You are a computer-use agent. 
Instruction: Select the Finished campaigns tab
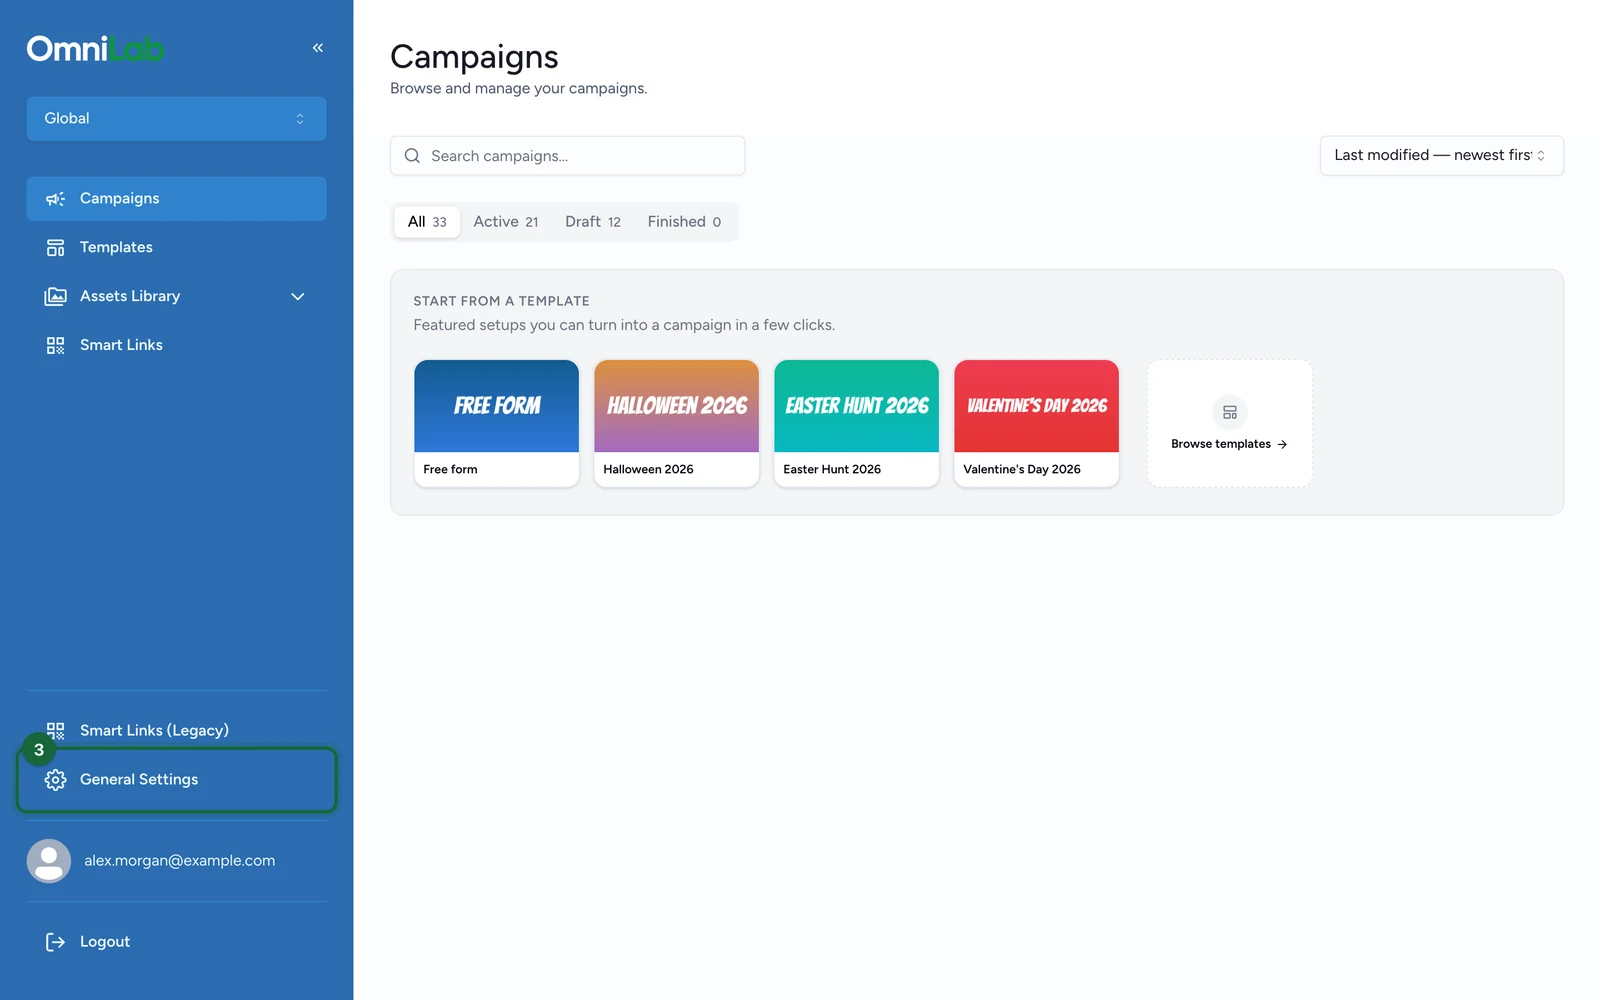[x=684, y=222]
